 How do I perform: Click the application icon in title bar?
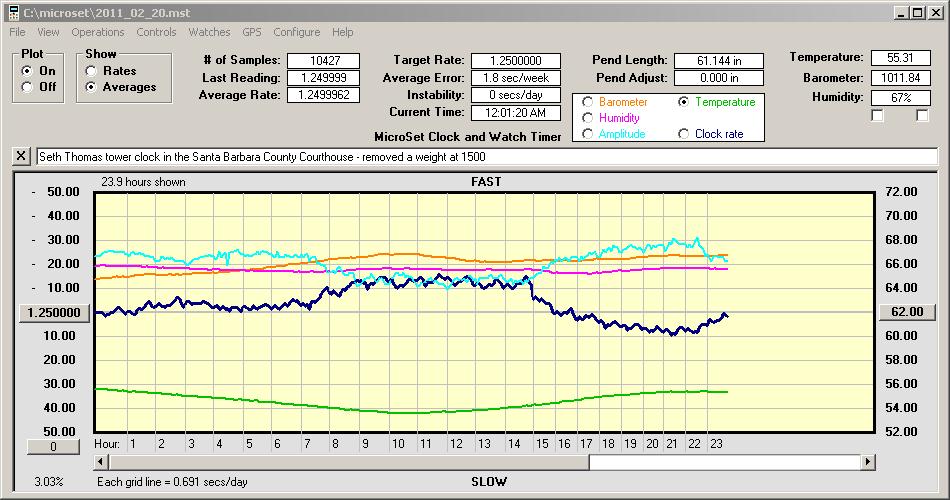point(13,12)
